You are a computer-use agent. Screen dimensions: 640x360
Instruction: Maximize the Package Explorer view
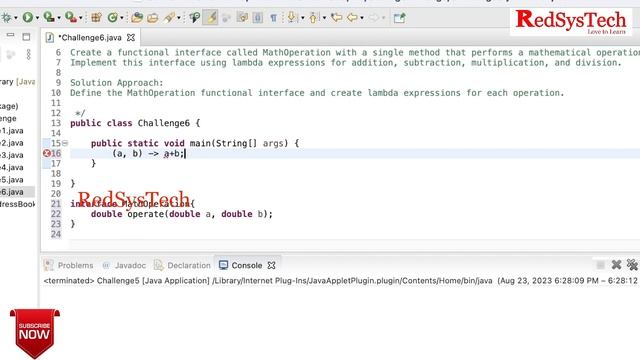(x=26, y=37)
